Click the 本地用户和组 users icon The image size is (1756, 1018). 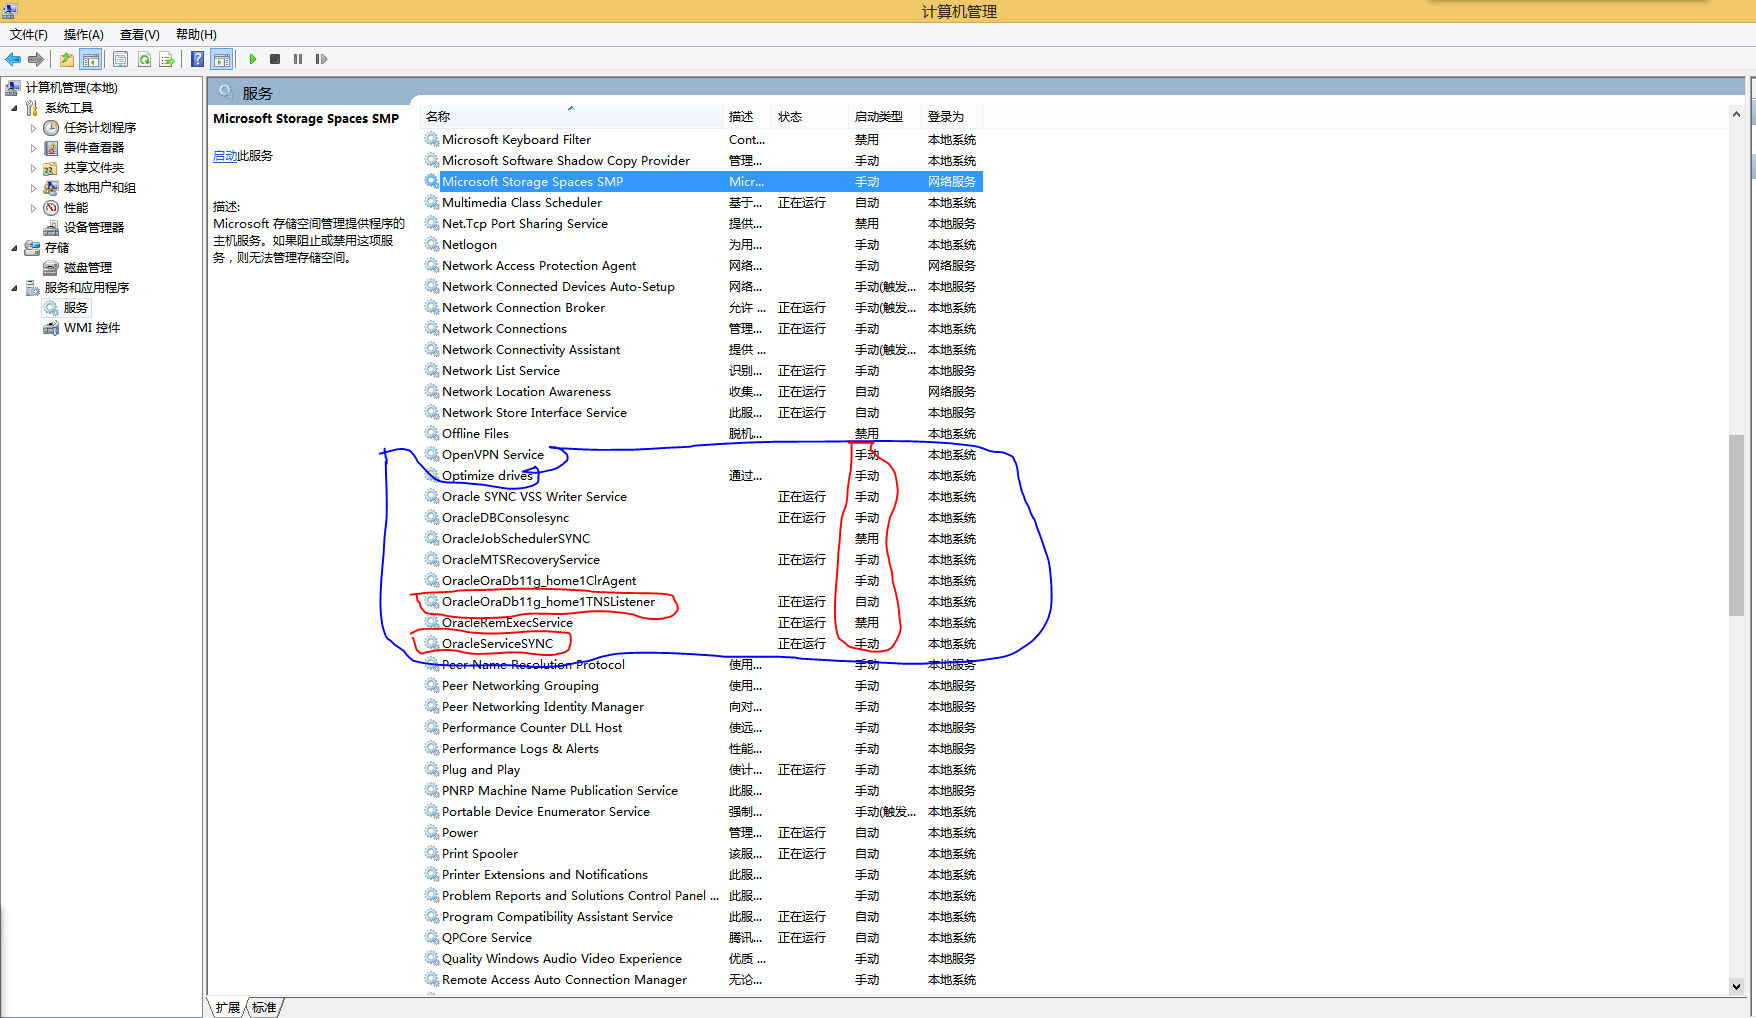51,188
